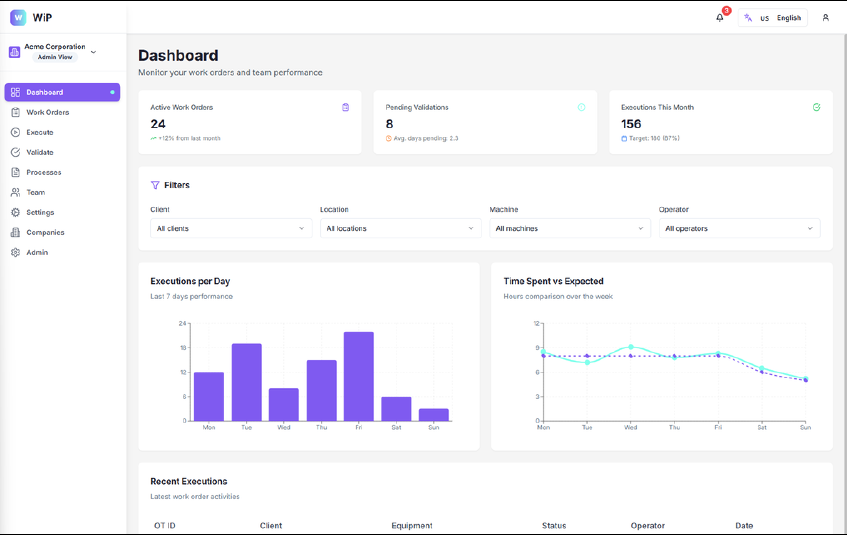Click the Wednesday point on teal line

(630, 347)
